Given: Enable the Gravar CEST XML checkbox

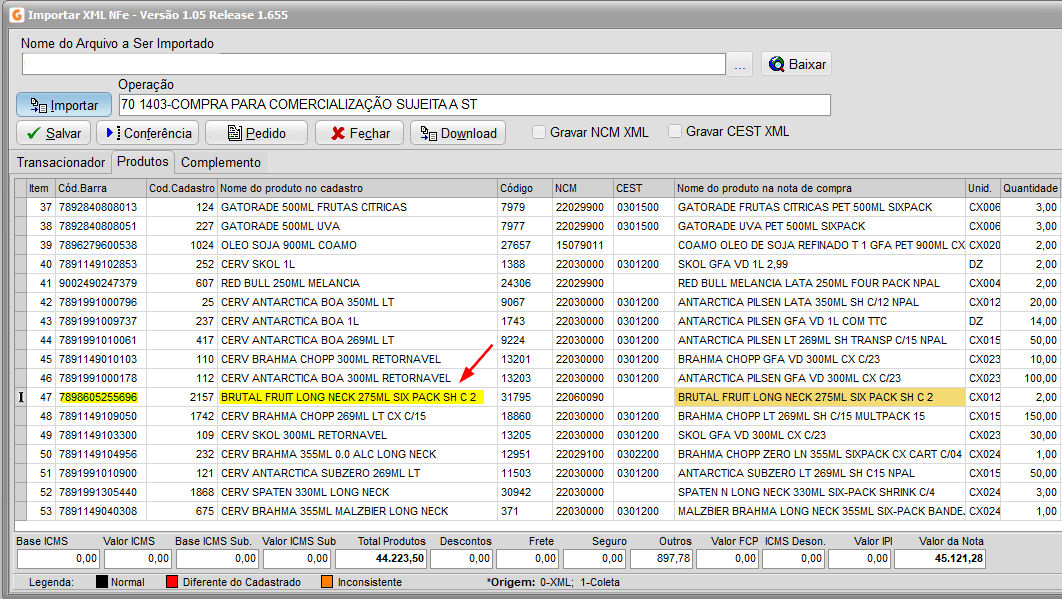Looking at the screenshot, I should [x=675, y=132].
